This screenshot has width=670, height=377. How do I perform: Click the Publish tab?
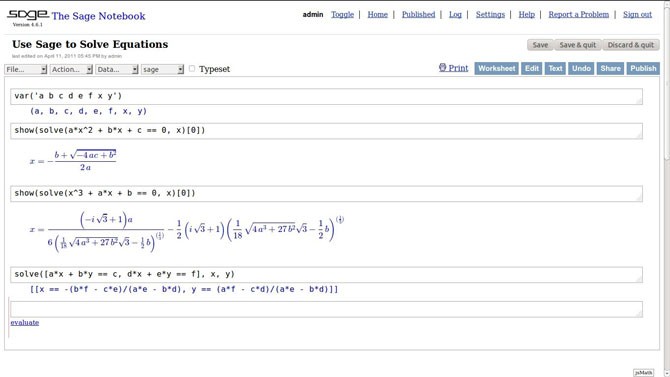point(643,68)
